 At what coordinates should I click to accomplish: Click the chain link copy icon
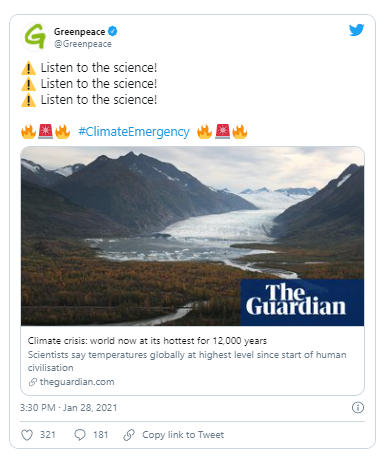(129, 435)
